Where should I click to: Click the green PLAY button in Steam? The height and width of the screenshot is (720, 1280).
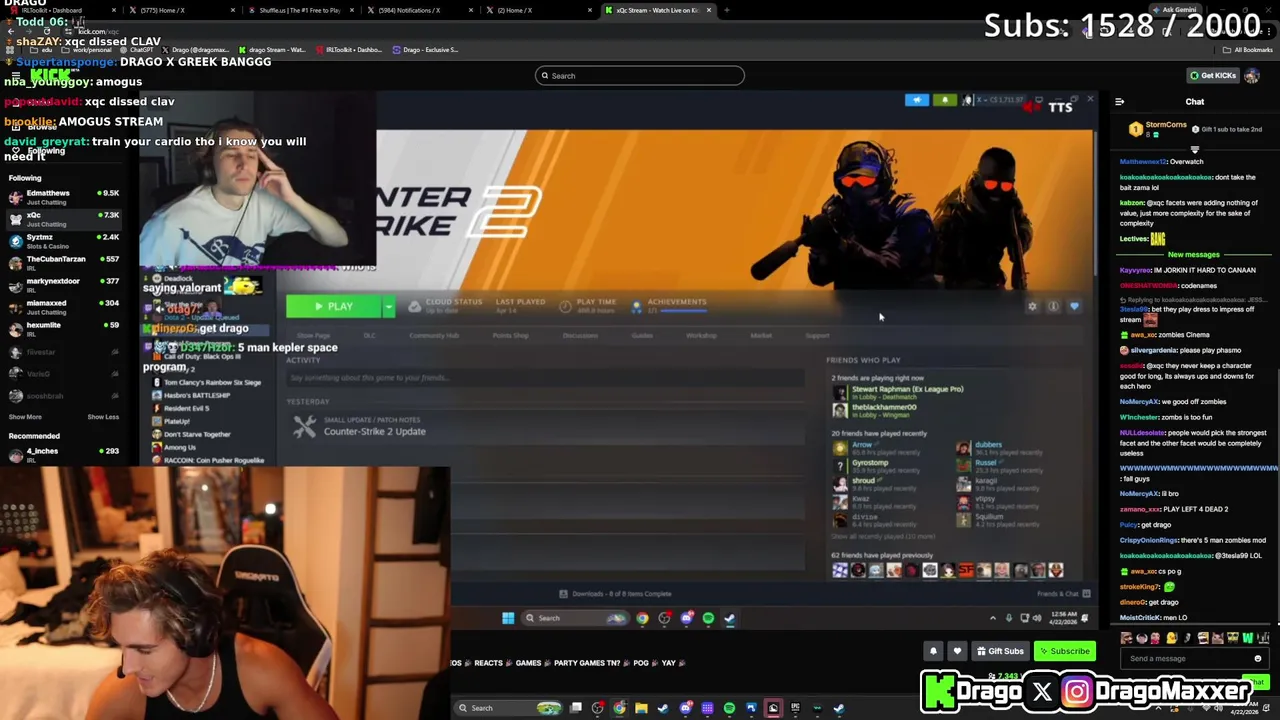pos(333,307)
